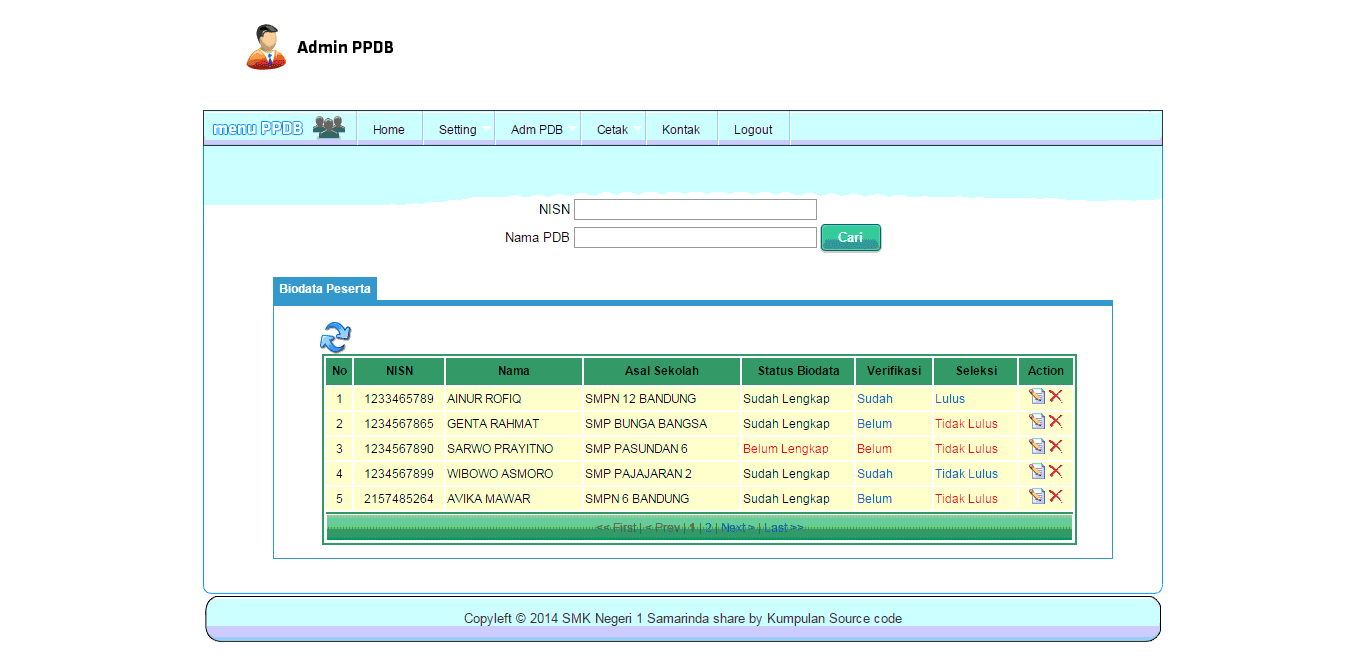
Task: Delete the GENTA RAHMAT row
Action: pyautogui.click(x=1055, y=421)
